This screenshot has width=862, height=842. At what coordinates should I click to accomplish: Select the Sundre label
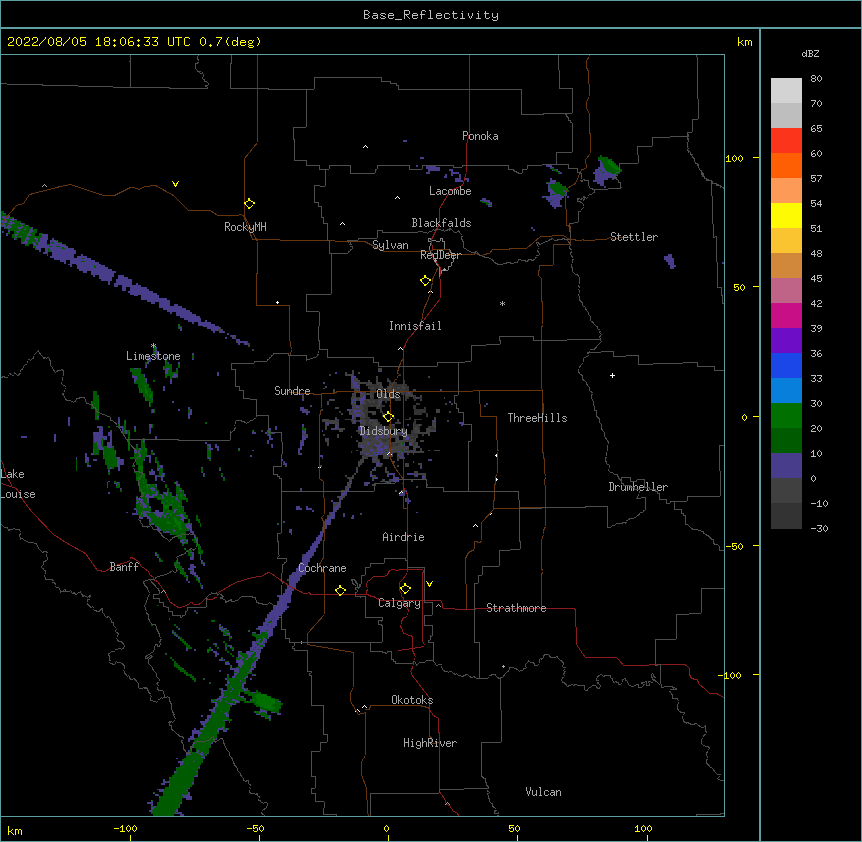click(292, 391)
